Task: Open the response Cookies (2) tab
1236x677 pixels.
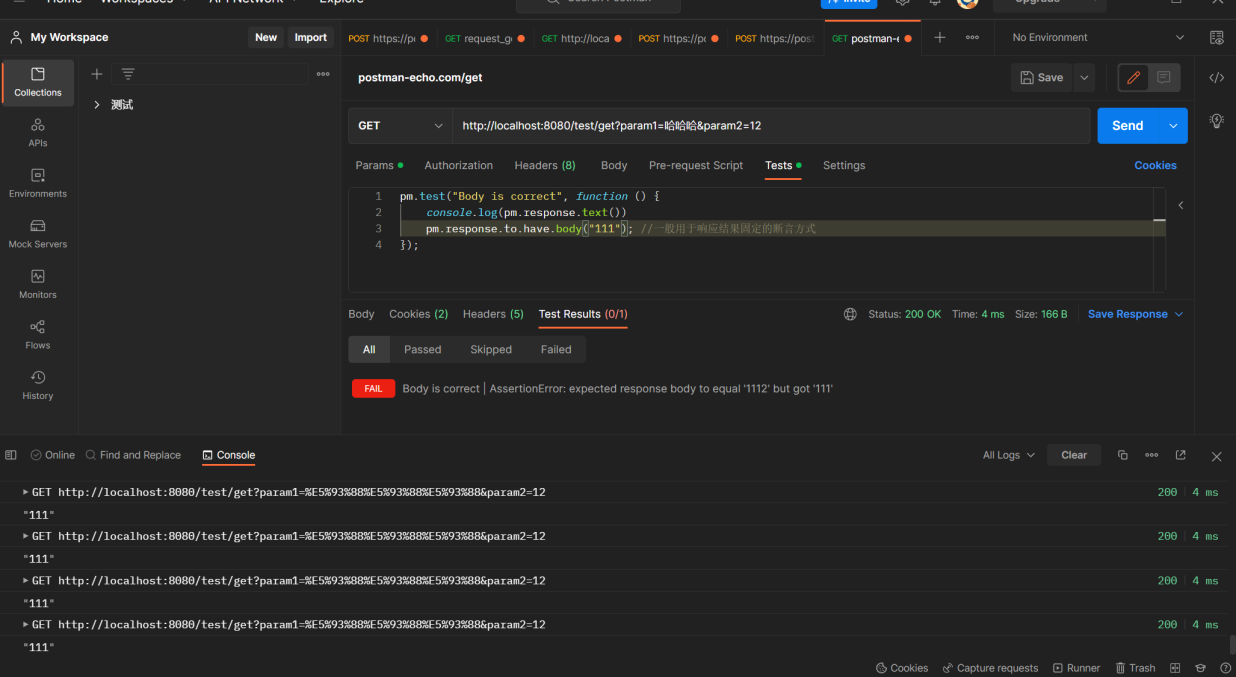Action: (x=418, y=314)
